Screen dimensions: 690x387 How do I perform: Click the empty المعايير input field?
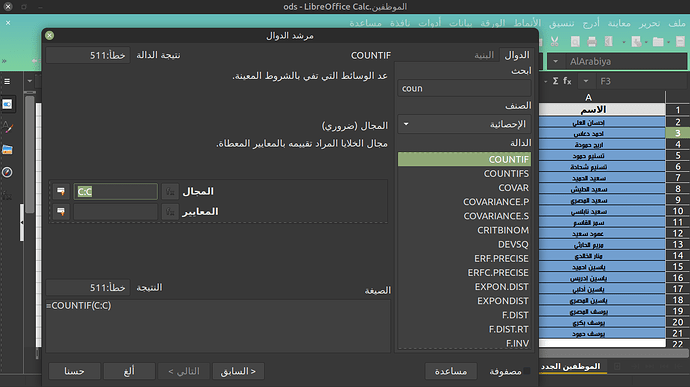115,212
